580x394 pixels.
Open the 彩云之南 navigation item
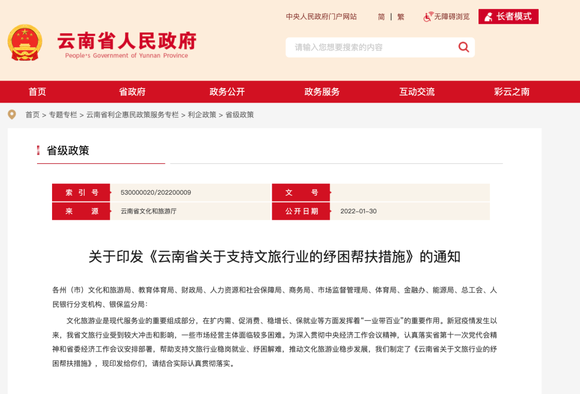pyautogui.click(x=512, y=92)
